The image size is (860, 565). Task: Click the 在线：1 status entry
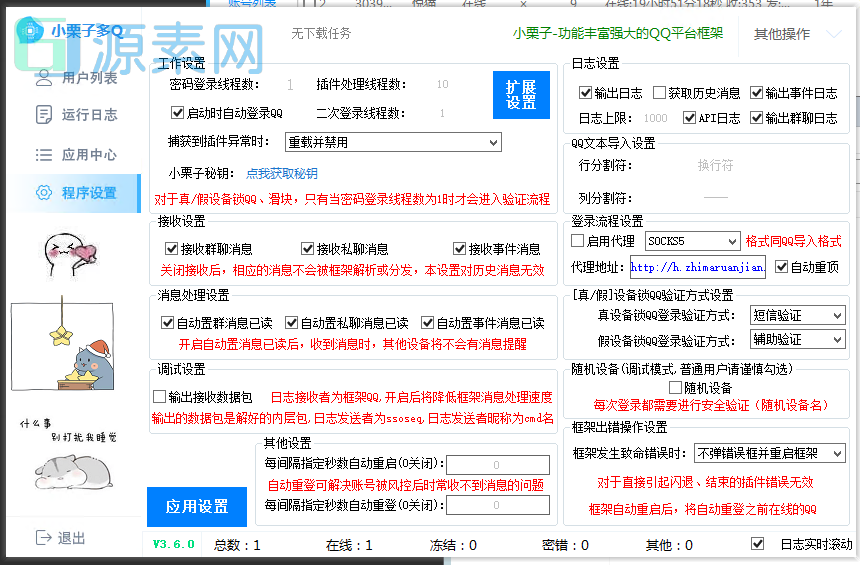coord(349,545)
